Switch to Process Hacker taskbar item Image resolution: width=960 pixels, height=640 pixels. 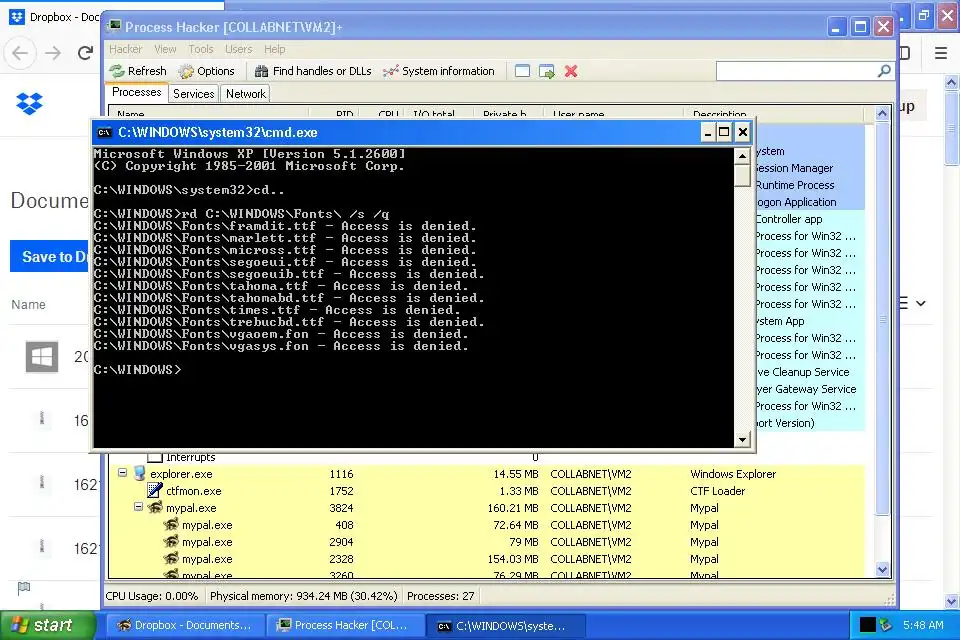tap(346, 625)
